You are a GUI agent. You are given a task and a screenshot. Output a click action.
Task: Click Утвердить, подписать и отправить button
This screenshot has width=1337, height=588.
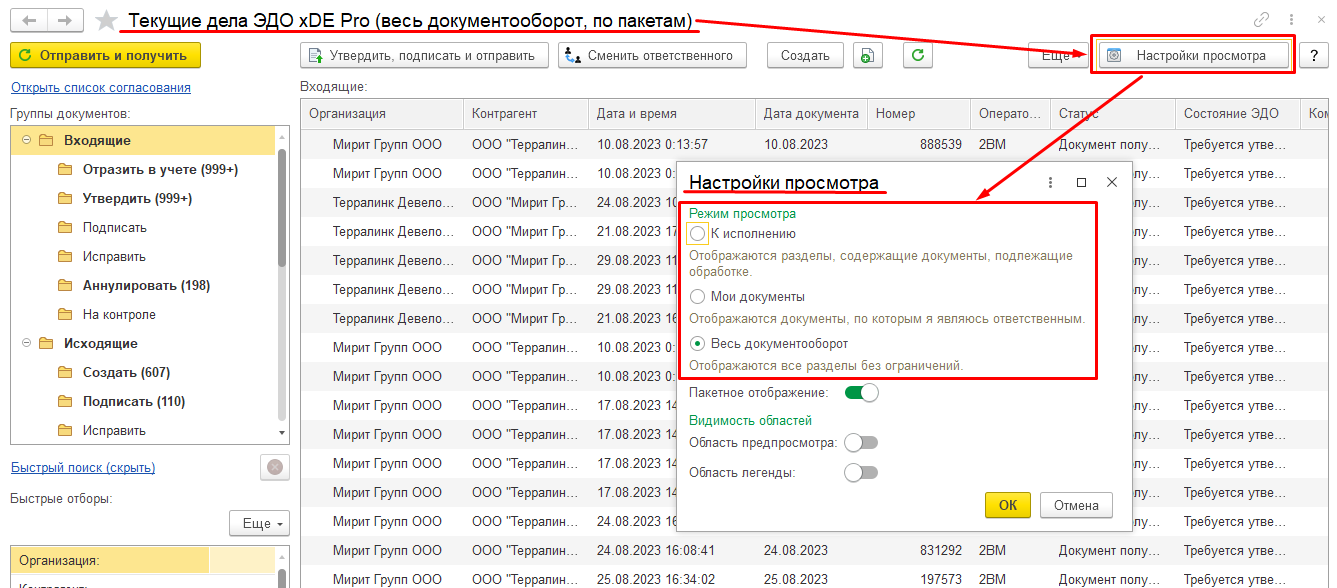[425, 56]
